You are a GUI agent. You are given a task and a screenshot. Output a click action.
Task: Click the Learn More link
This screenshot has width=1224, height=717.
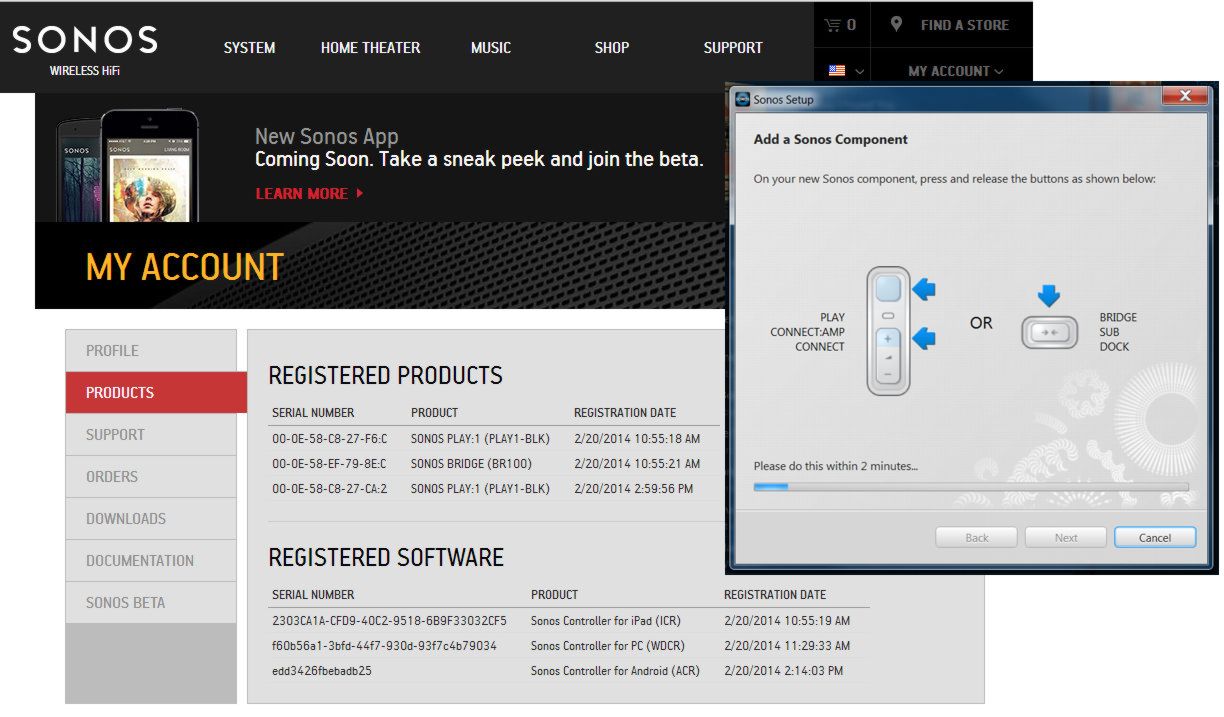[310, 193]
